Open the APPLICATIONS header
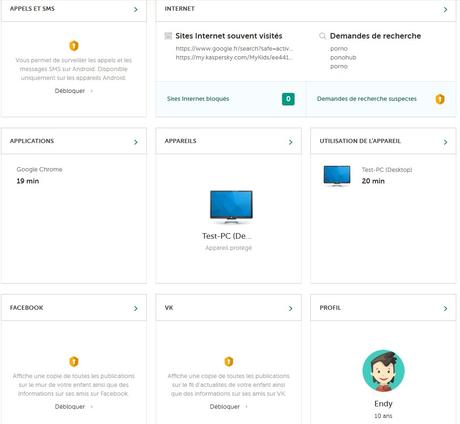 [32, 141]
